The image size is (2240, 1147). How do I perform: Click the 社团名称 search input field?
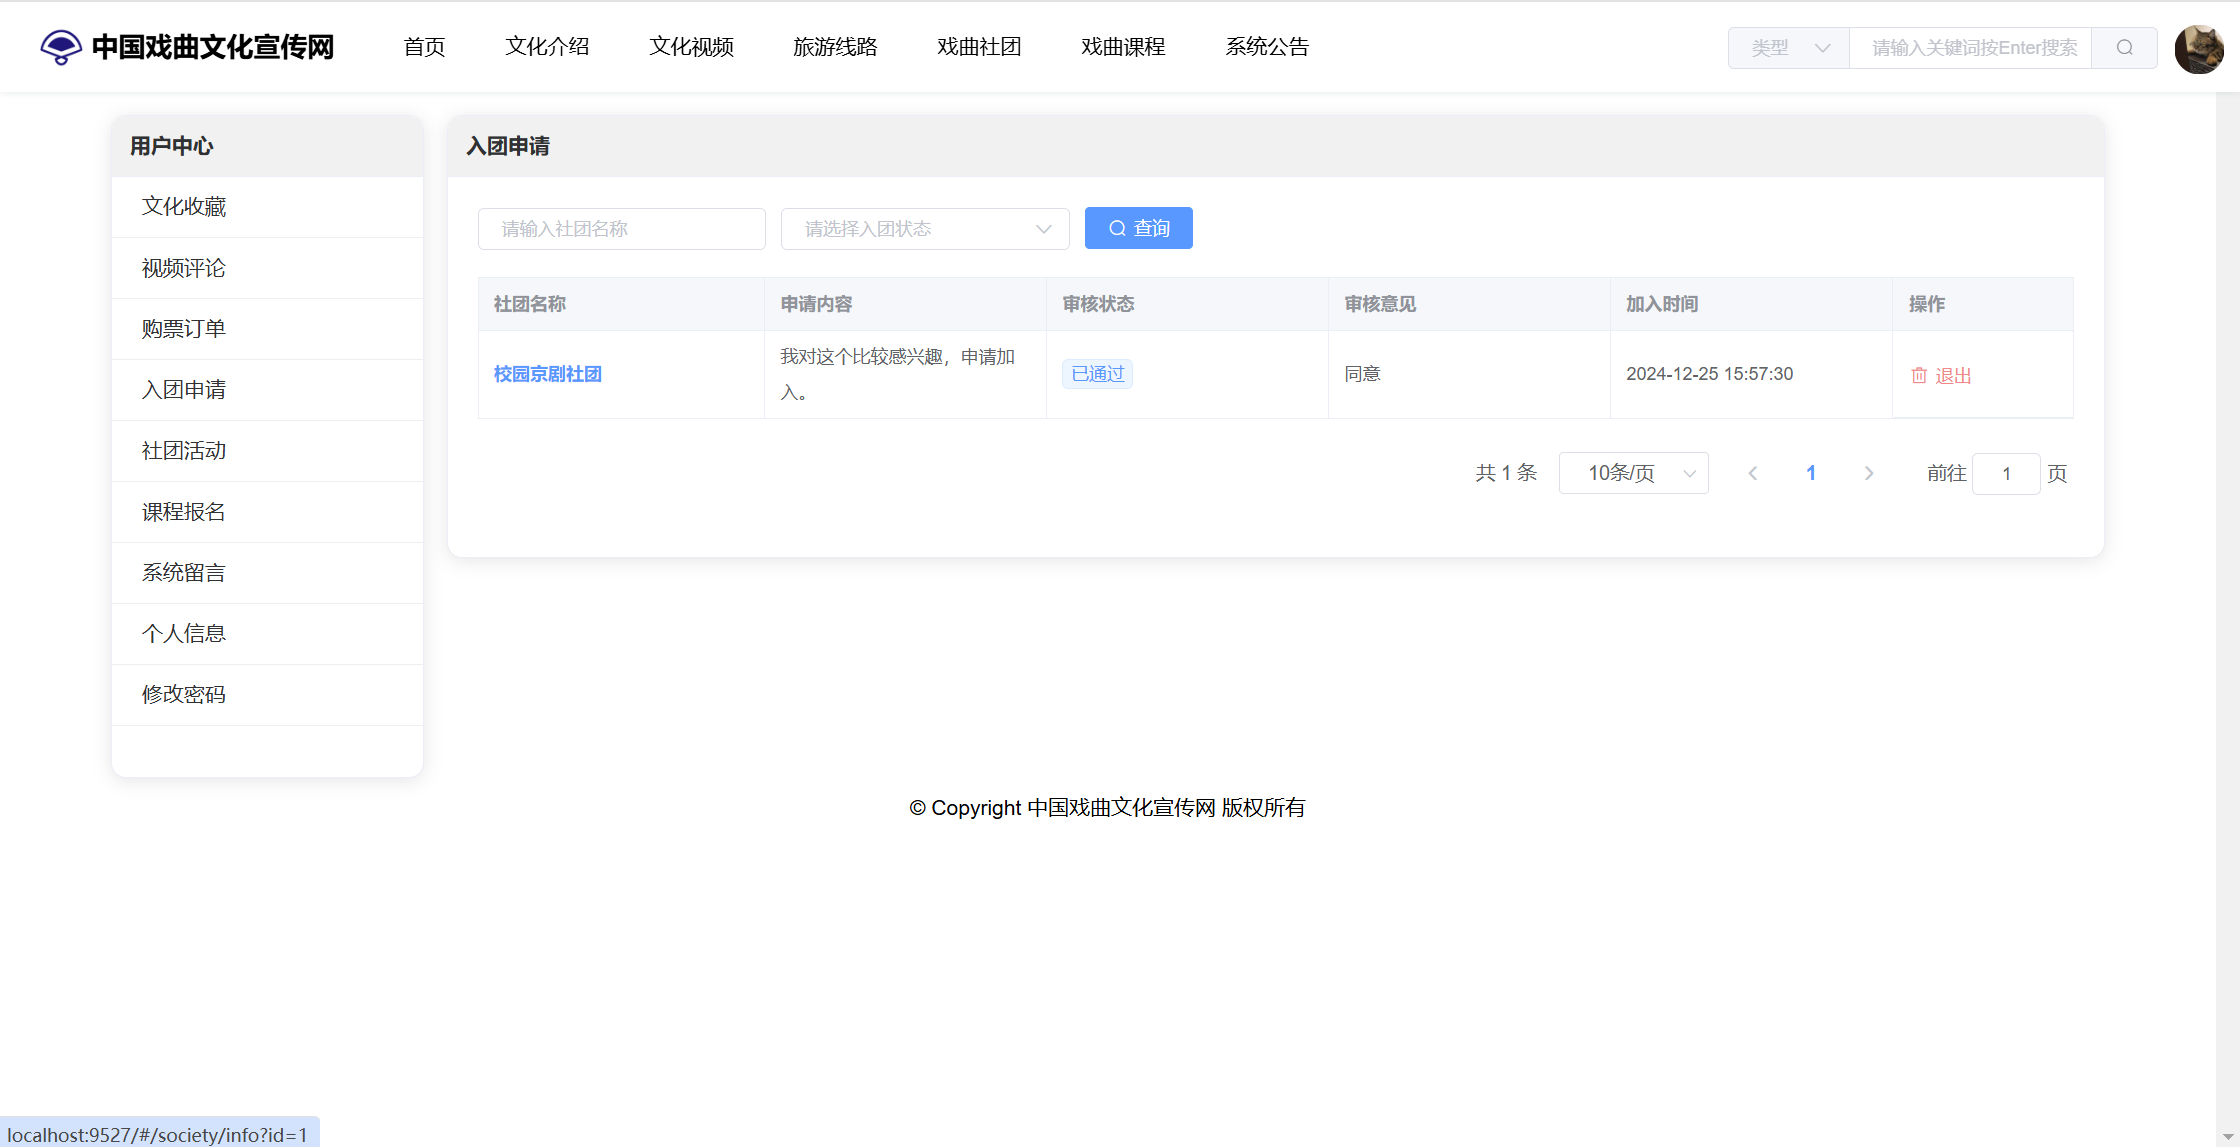(621, 229)
